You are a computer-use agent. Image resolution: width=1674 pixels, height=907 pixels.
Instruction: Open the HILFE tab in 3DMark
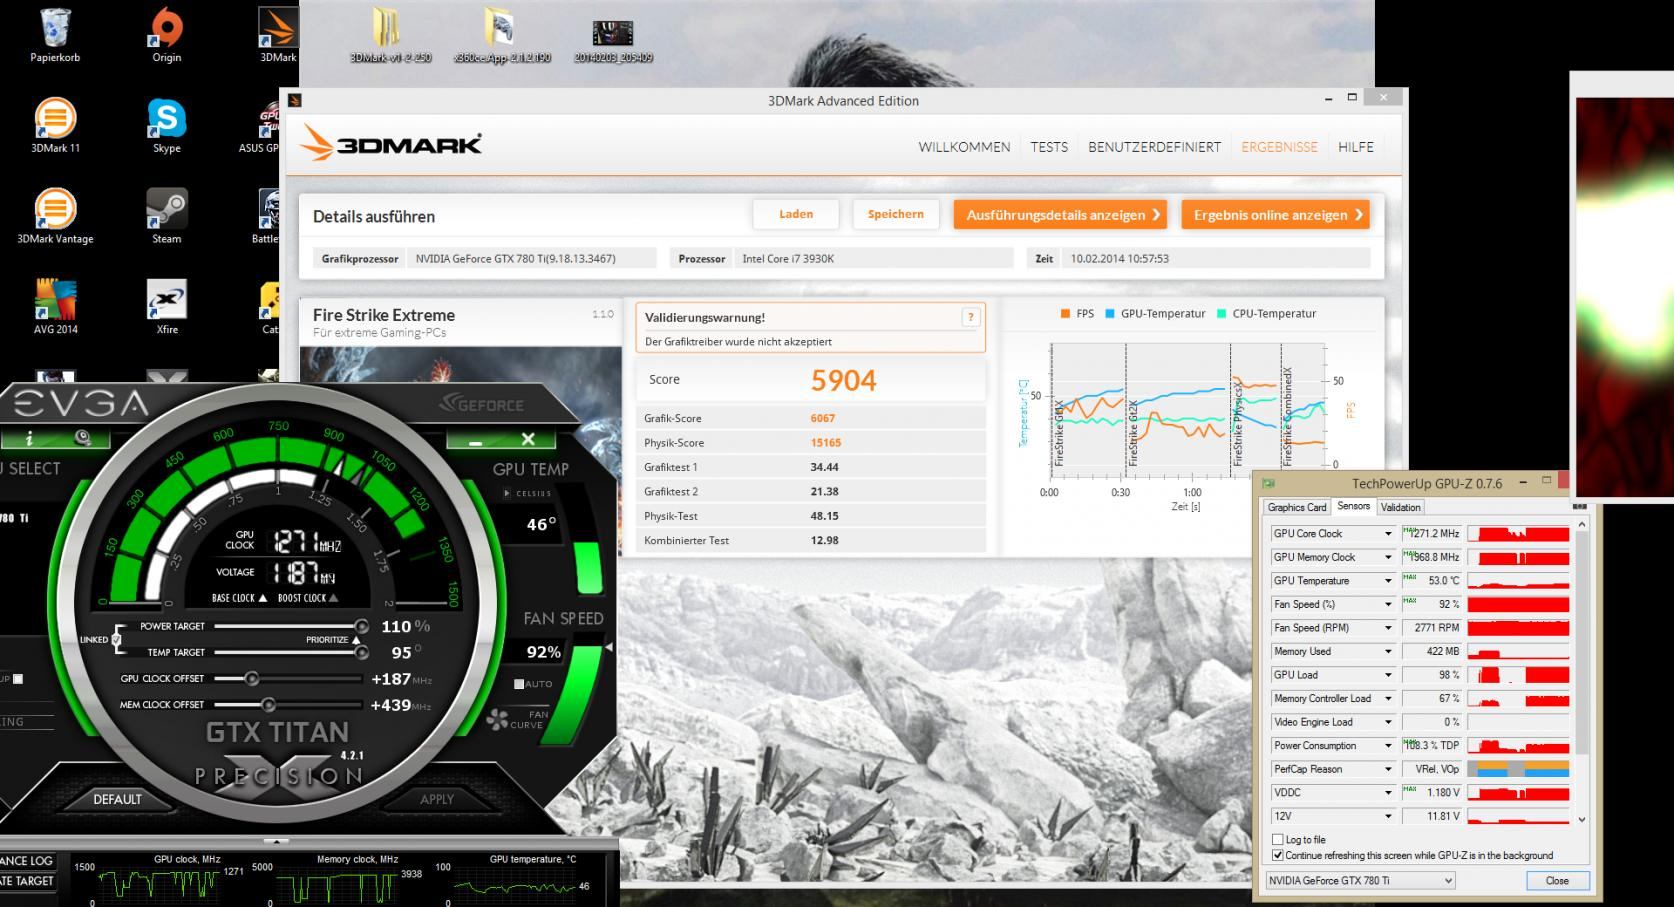tap(1356, 147)
